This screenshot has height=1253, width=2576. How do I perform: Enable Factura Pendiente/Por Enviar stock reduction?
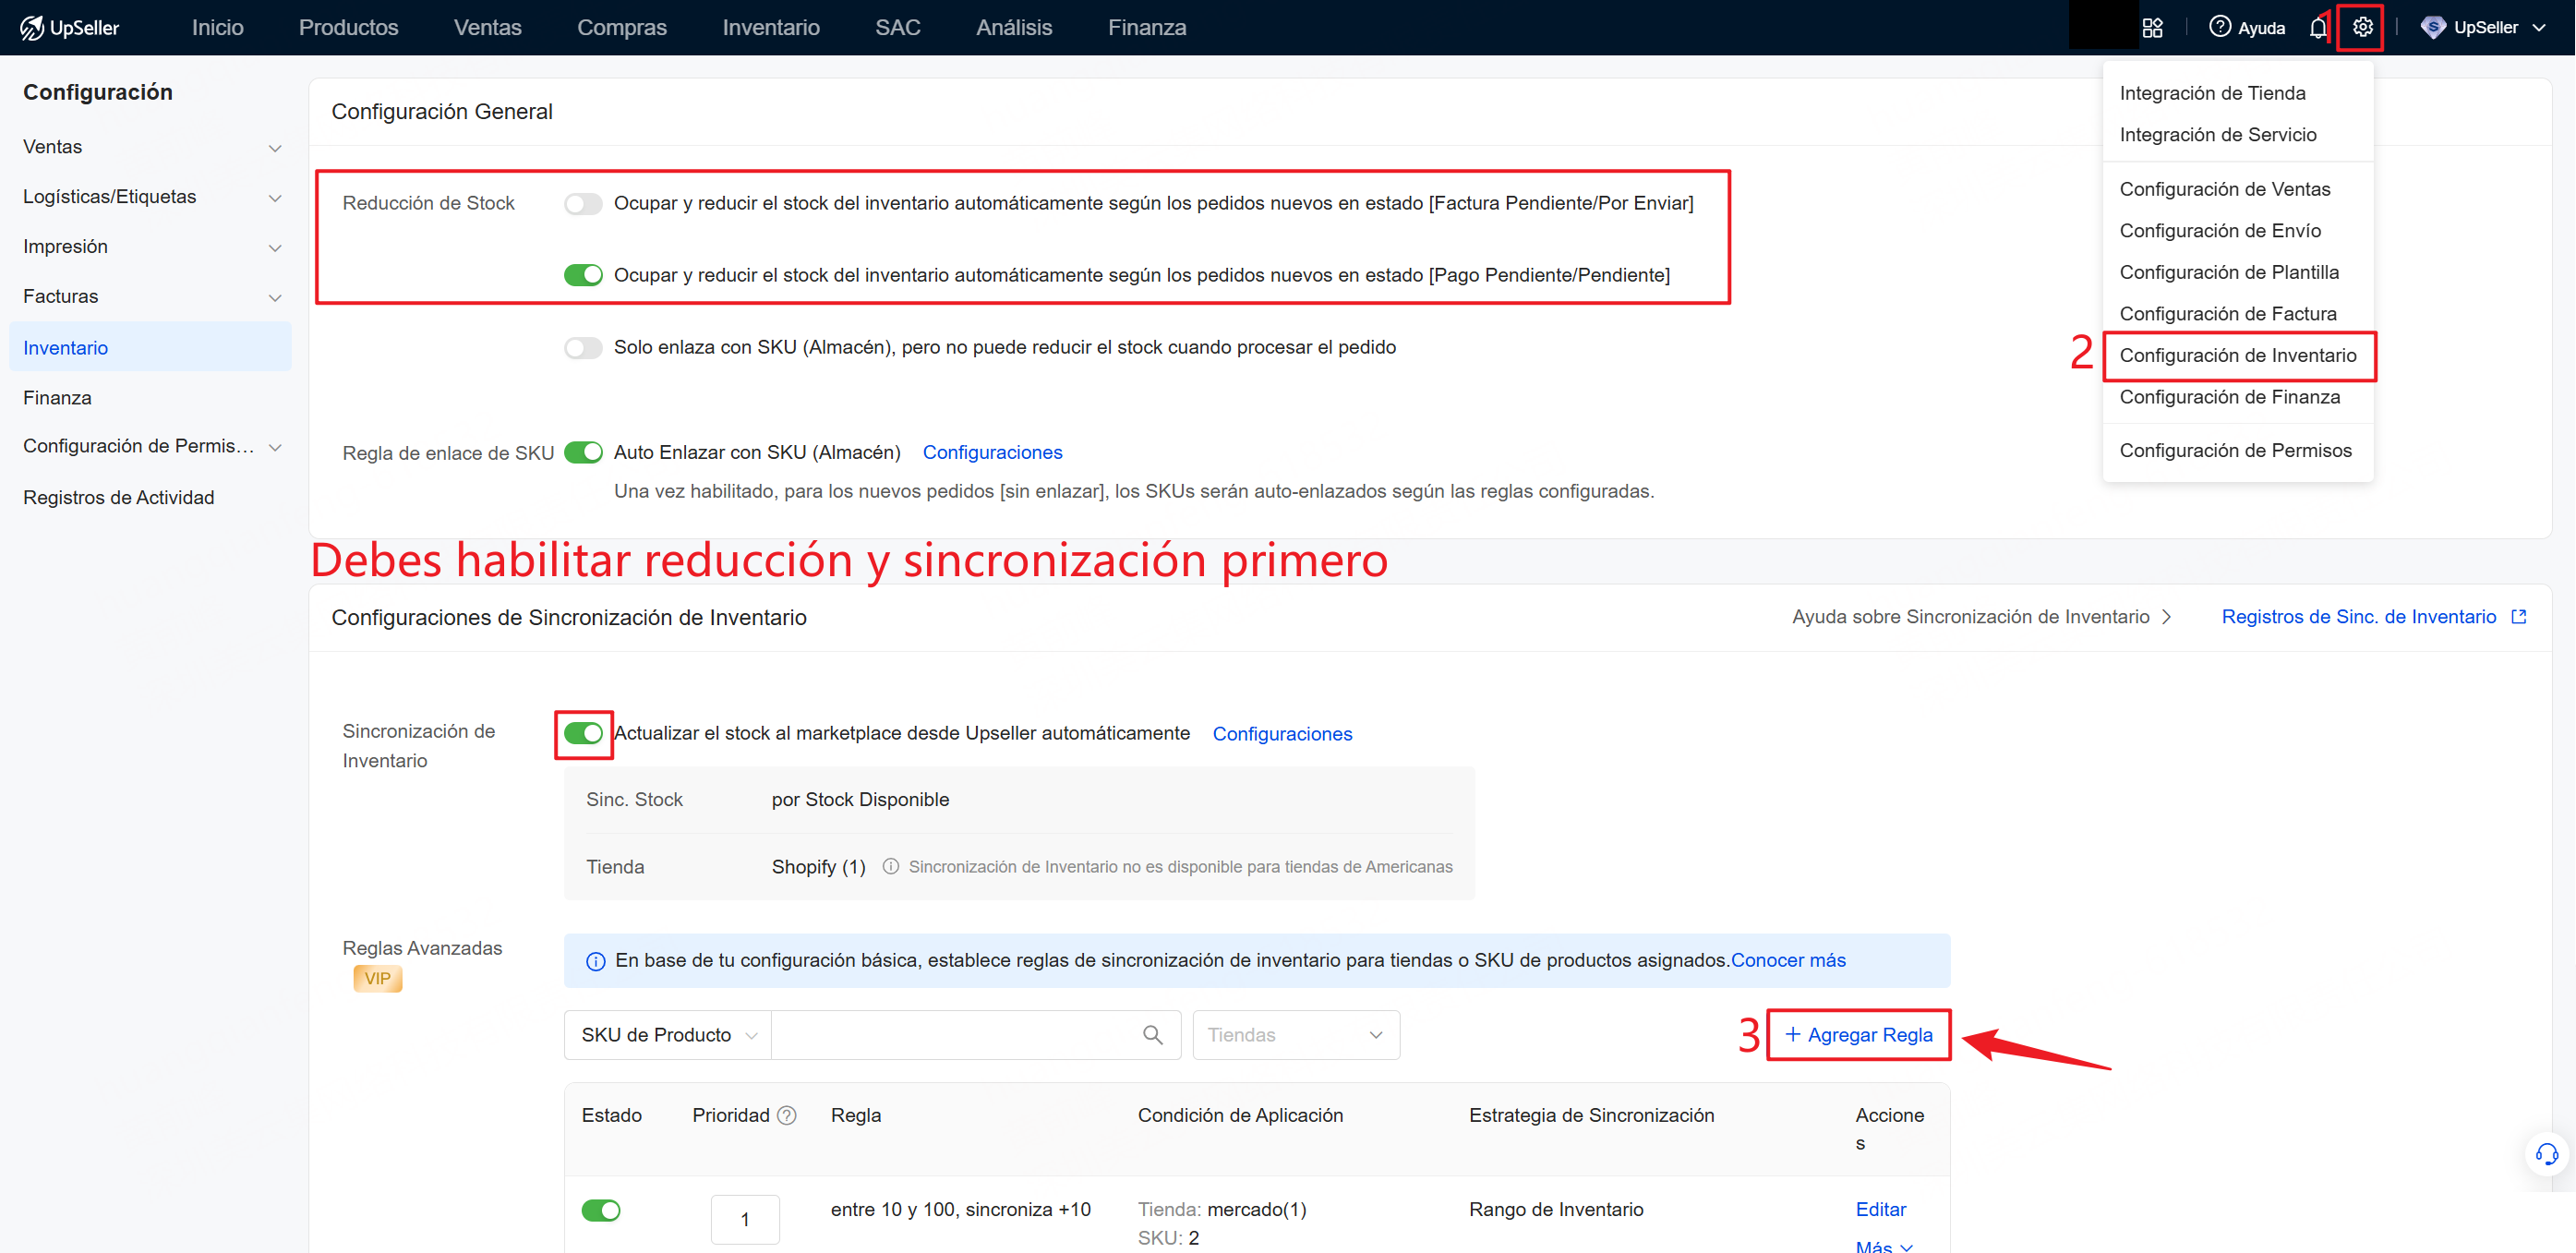coord(583,203)
